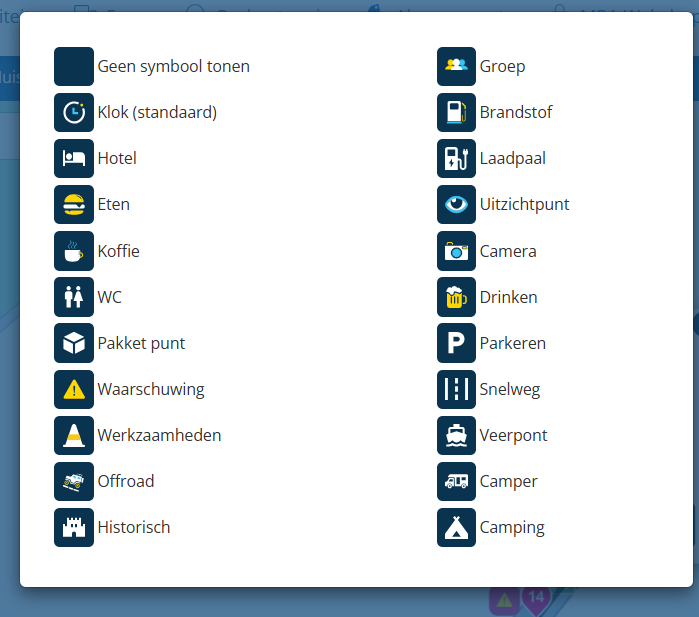The height and width of the screenshot is (617, 699).
Task: Click the 'Historisch' text label
Action: click(134, 527)
